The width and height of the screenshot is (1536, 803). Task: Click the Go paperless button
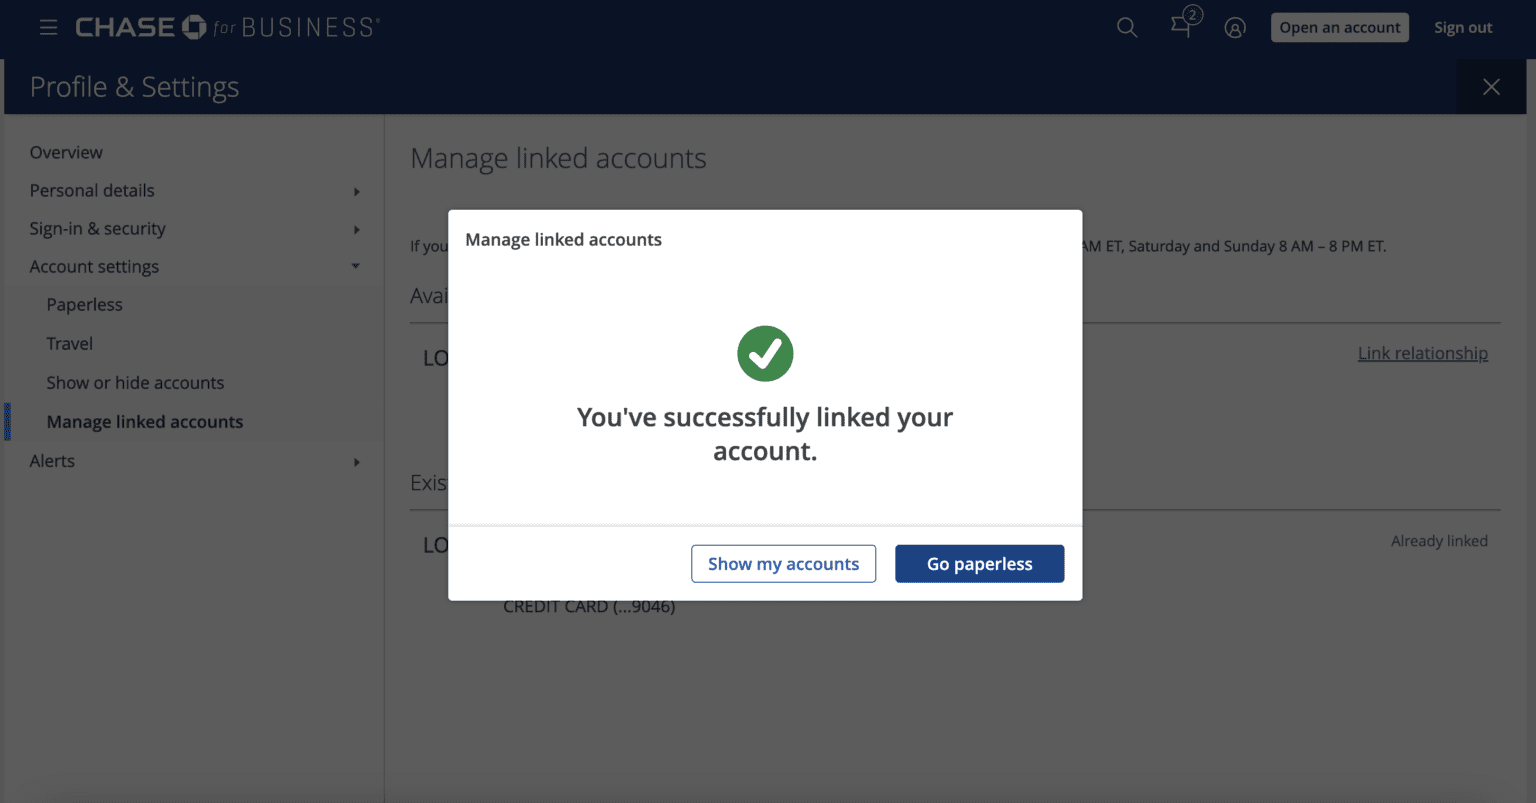click(x=979, y=563)
